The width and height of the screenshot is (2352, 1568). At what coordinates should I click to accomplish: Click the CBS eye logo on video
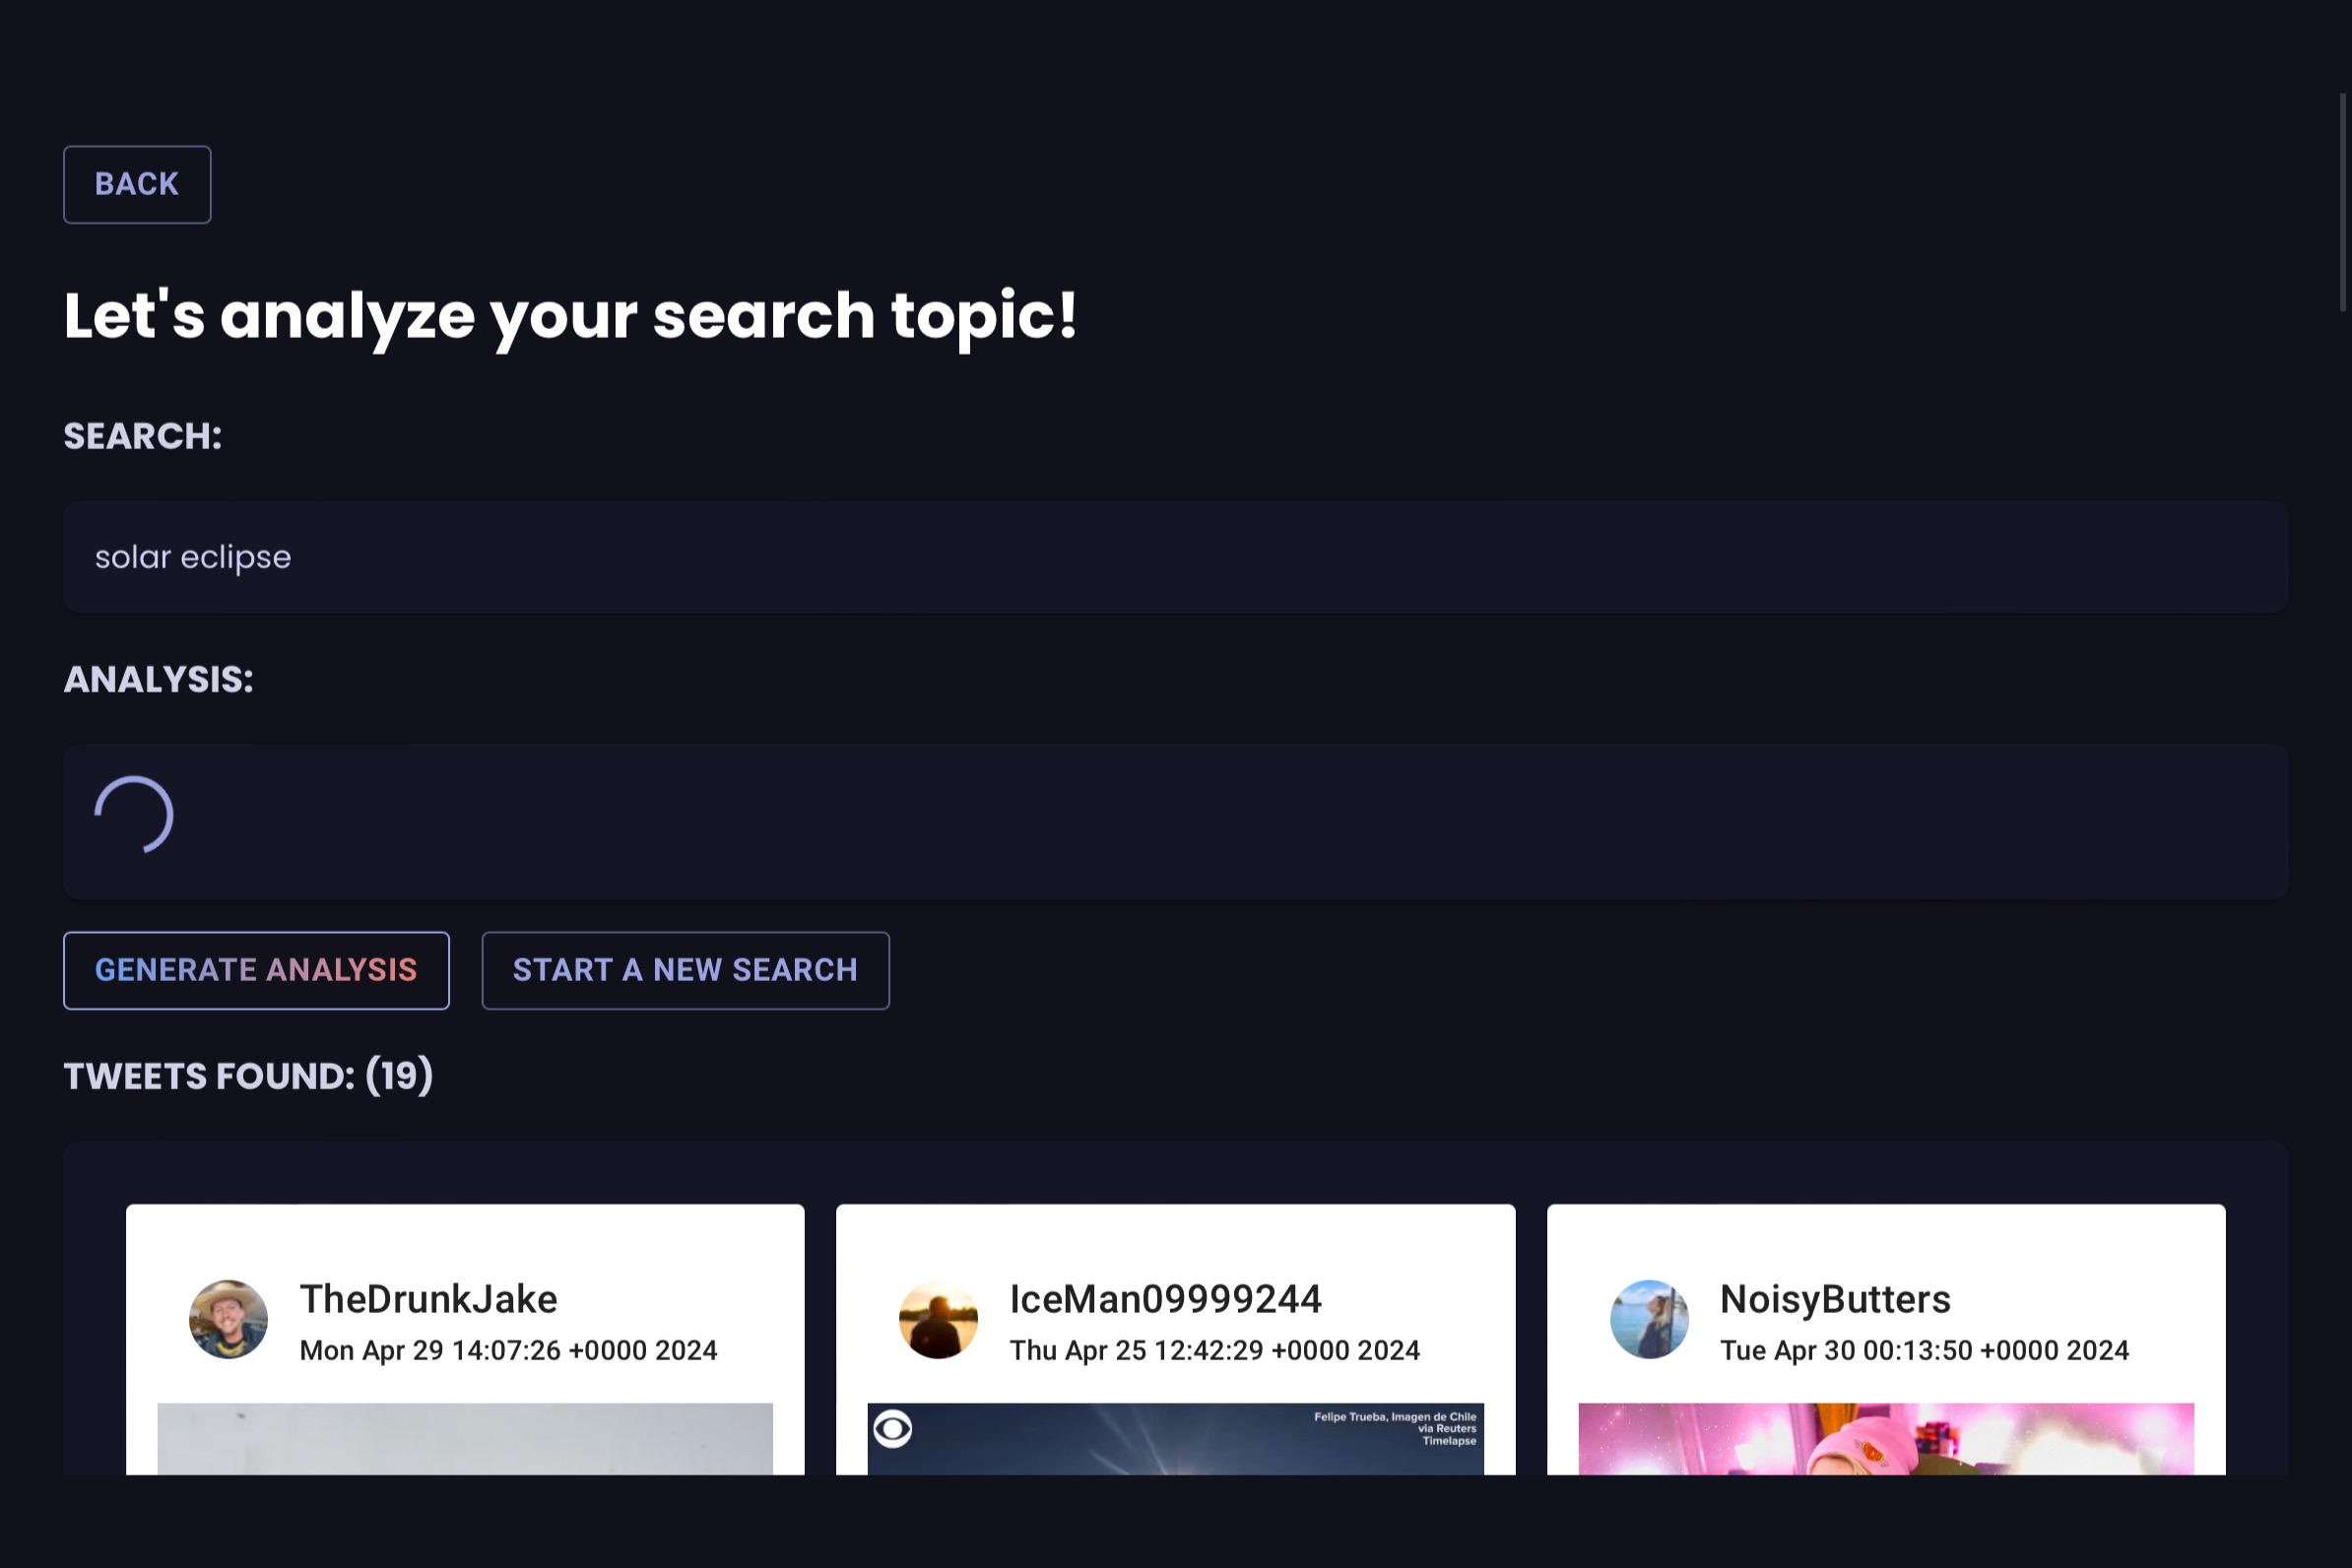click(892, 1428)
